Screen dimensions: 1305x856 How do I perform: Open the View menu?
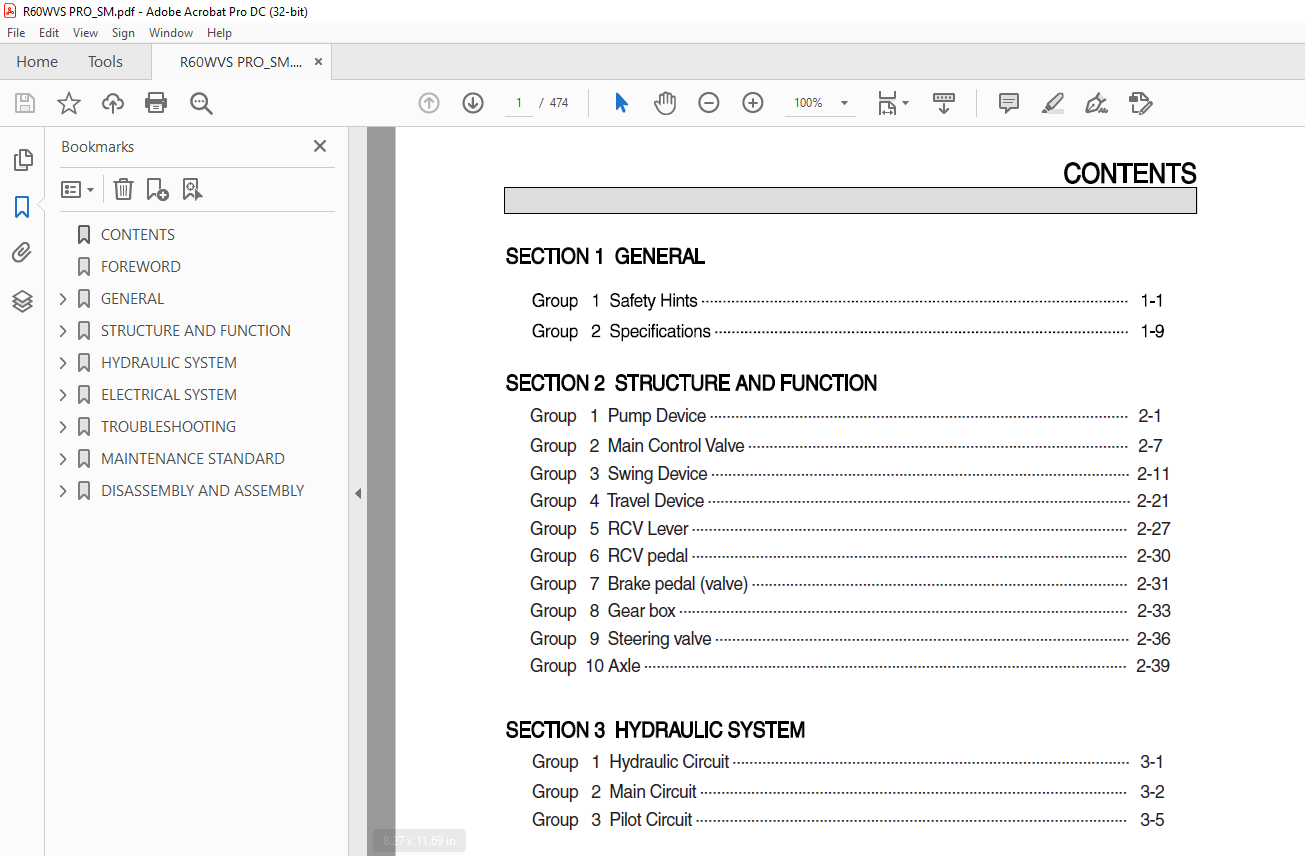pos(86,33)
